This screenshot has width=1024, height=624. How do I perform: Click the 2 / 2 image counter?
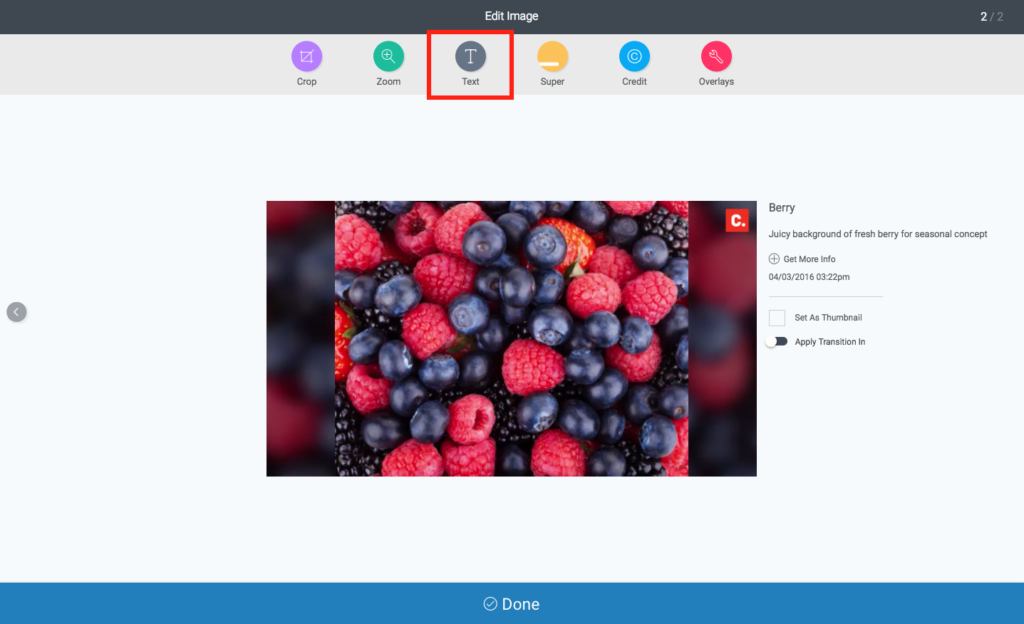[991, 17]
